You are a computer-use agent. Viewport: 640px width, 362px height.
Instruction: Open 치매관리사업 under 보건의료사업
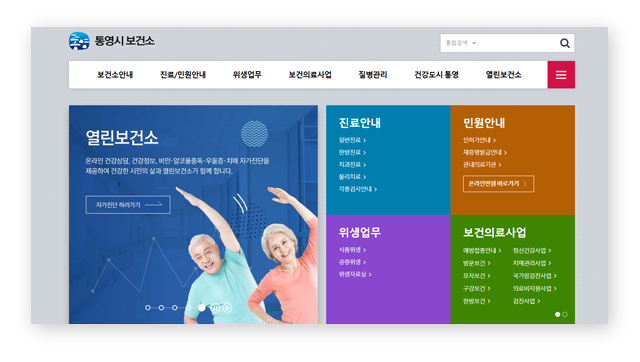532,263
